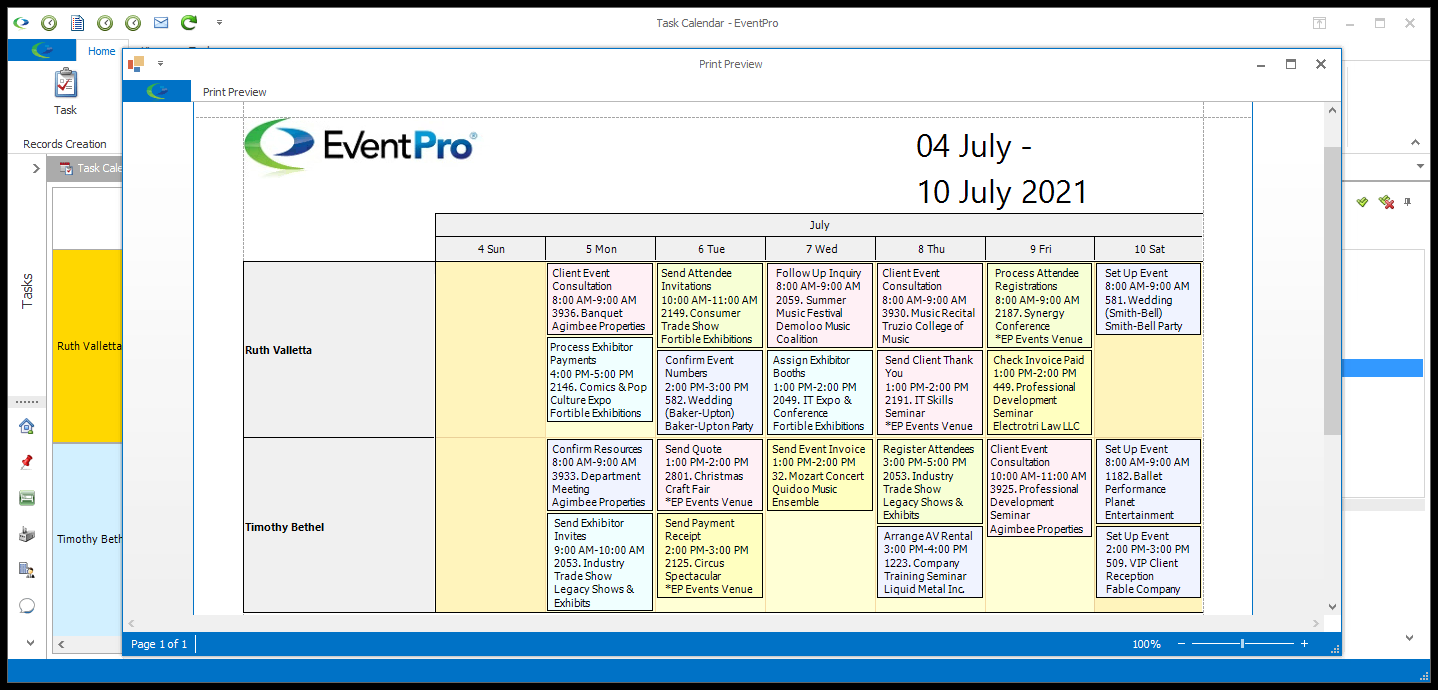
Task: Click the preview vertical scrollbar down arrow
Action: pyautogui.click(x=1332, y=606)
